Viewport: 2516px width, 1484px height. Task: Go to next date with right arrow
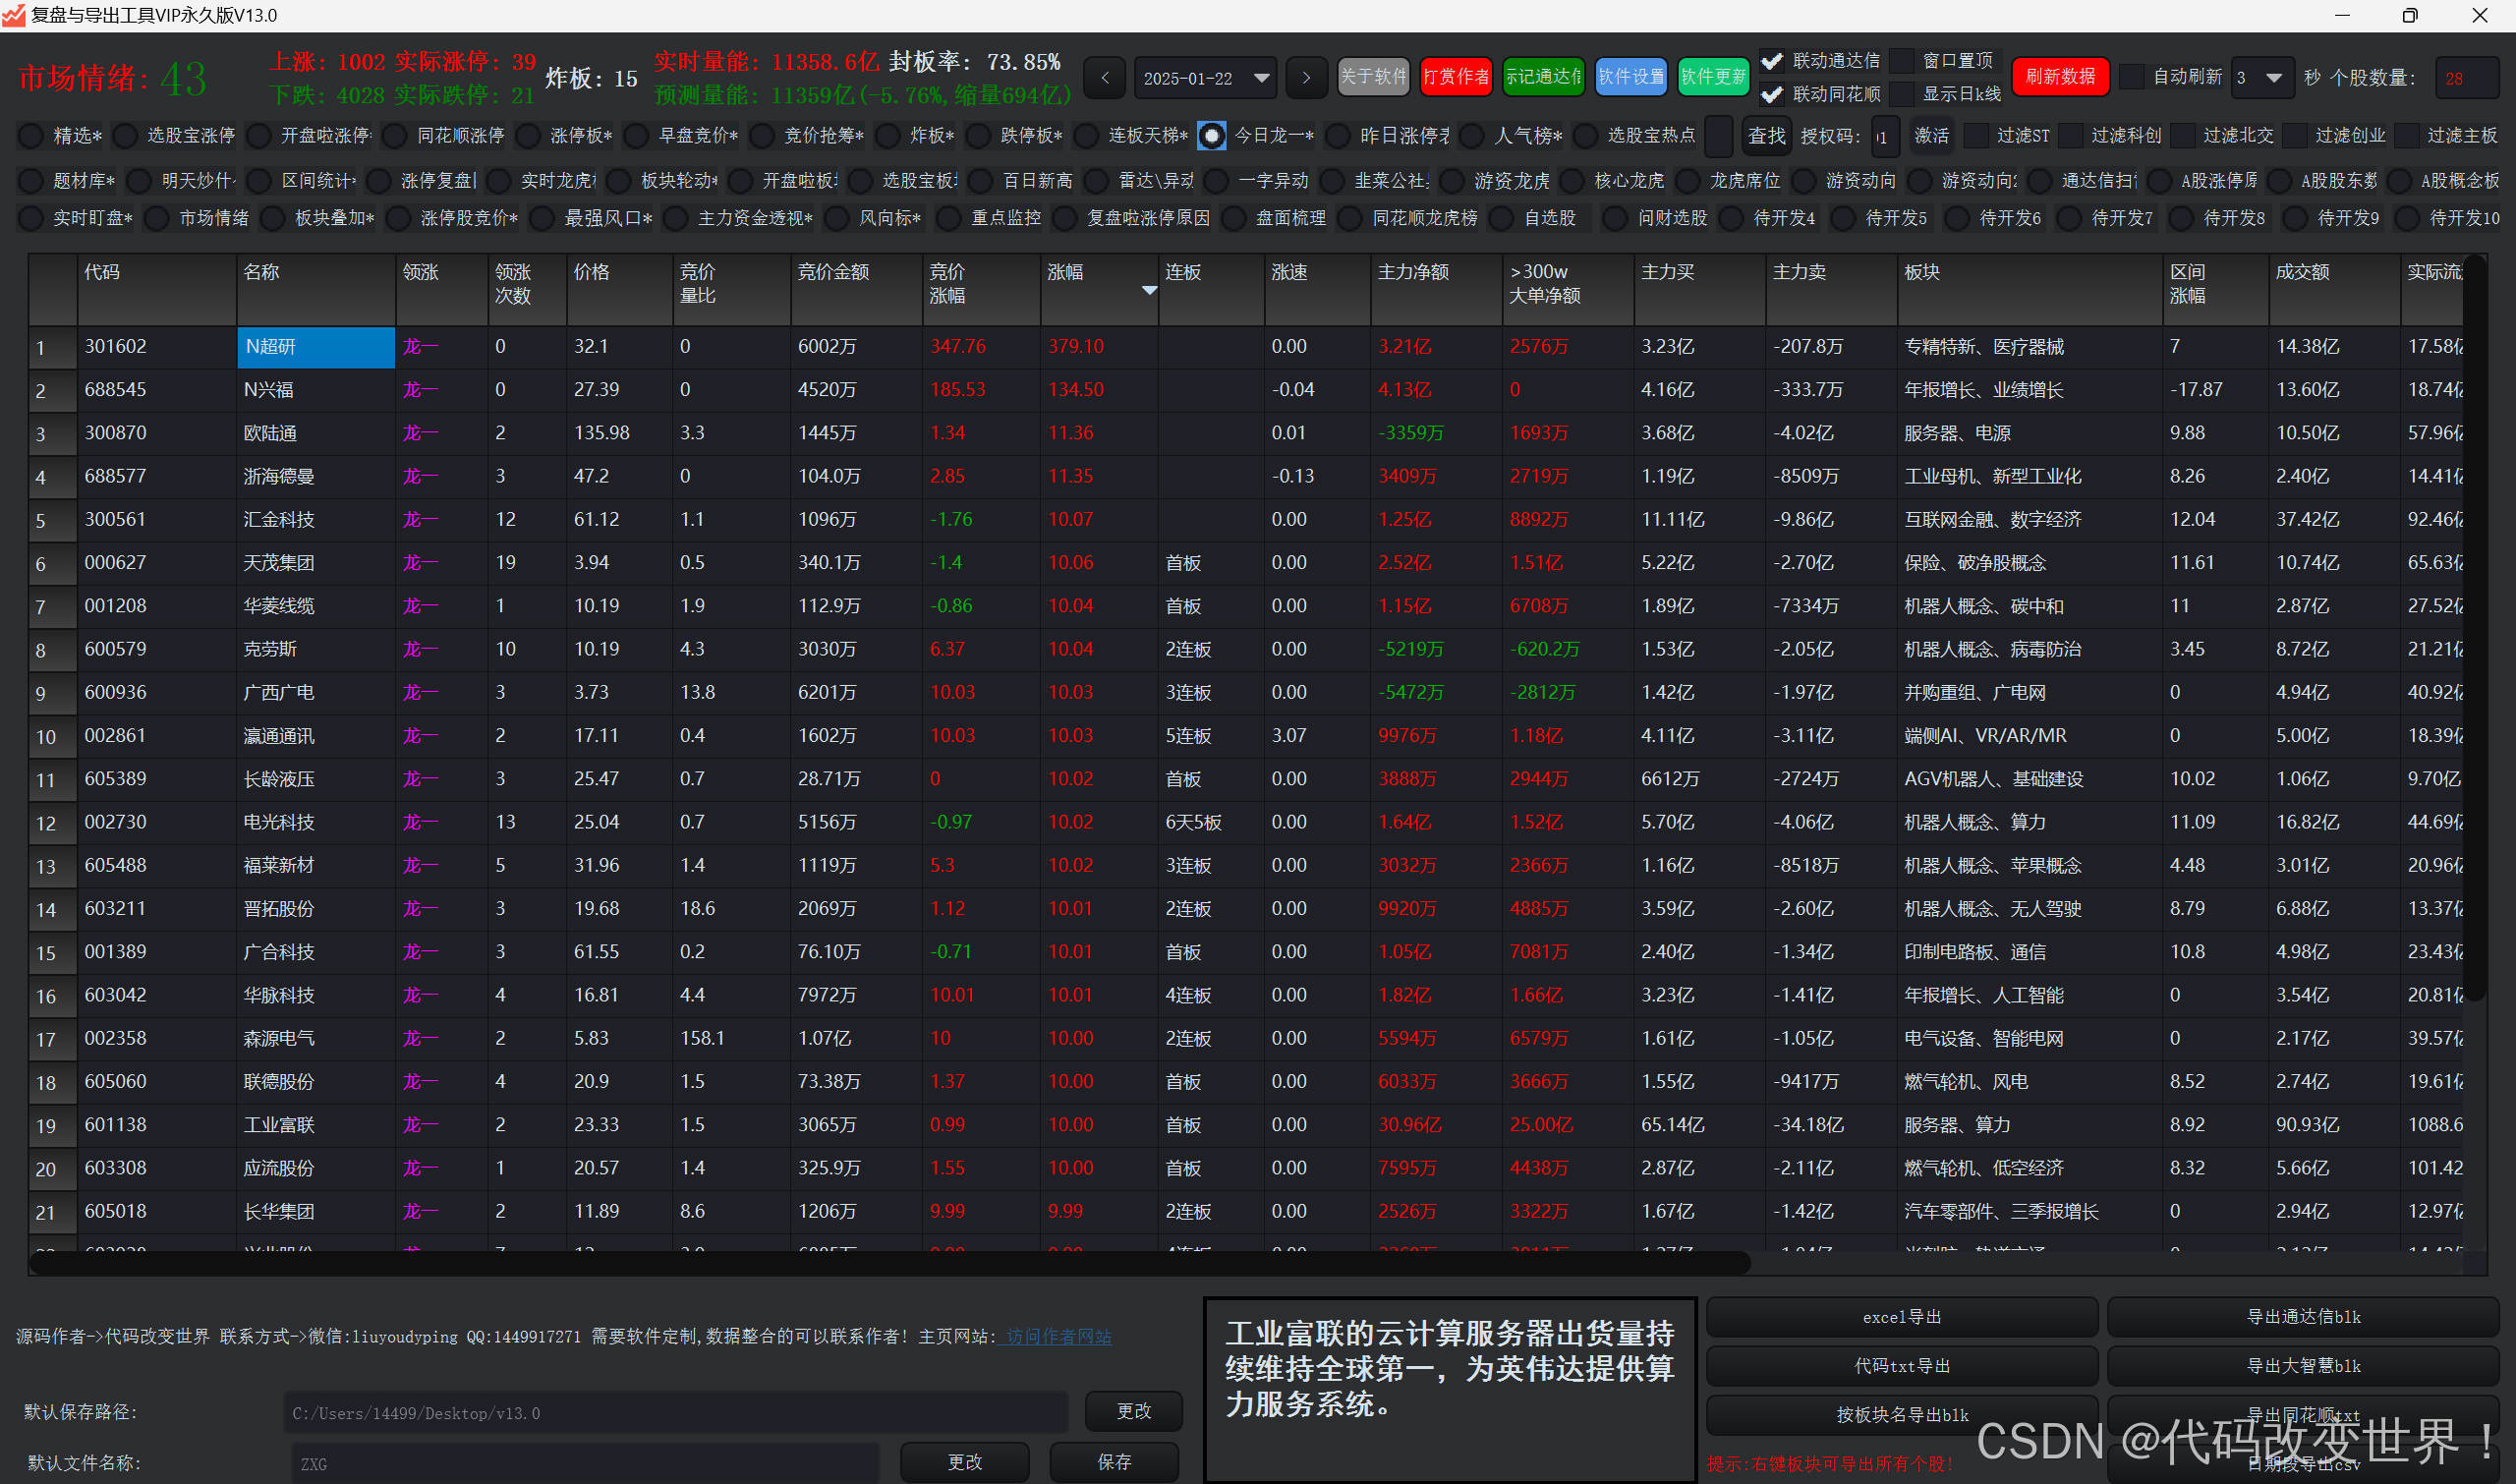click(x=1306, y=78)
